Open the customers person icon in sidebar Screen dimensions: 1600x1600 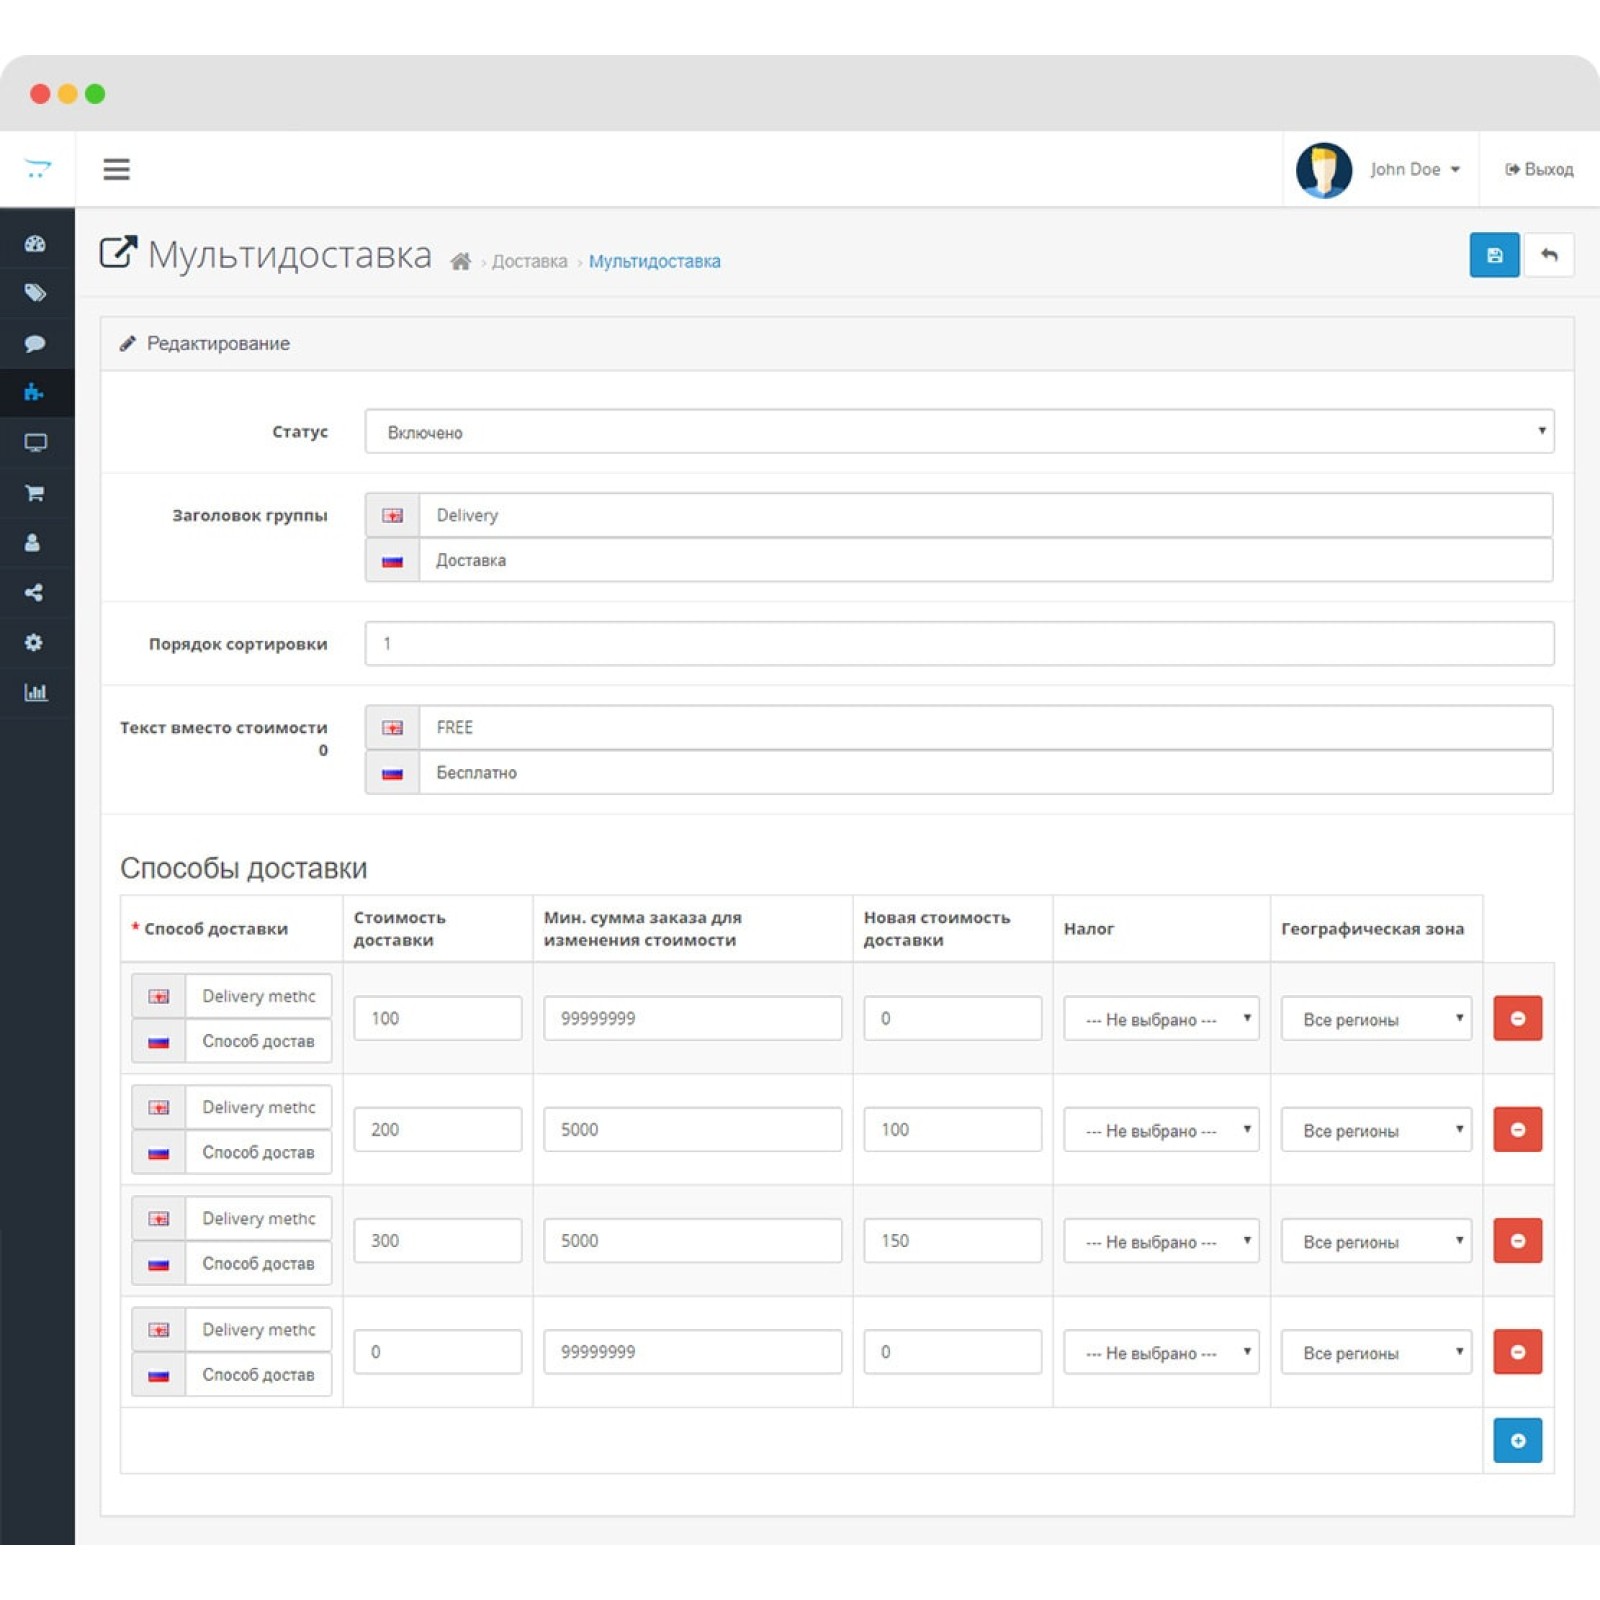33,542
